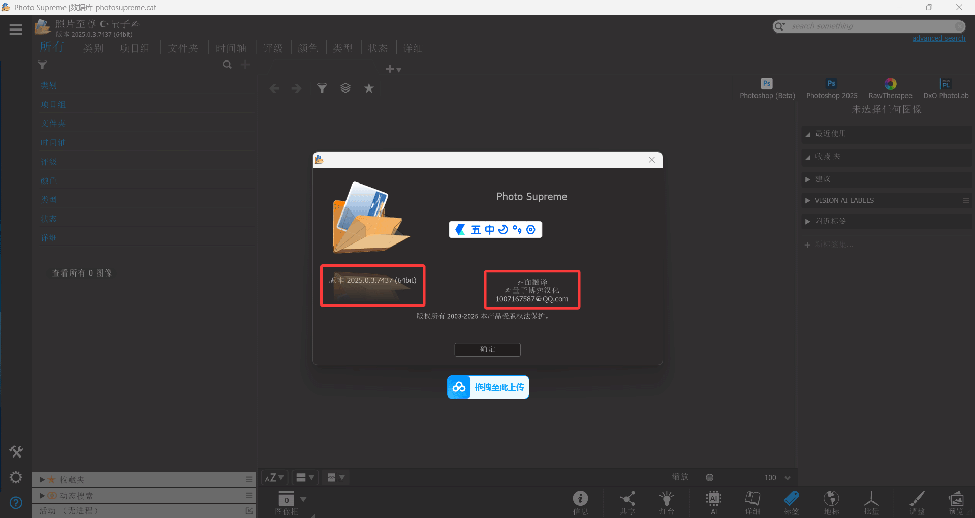Open image in Photoshop (Beta)
Screen dimensions: 975x518
click(x=767, y=88)
